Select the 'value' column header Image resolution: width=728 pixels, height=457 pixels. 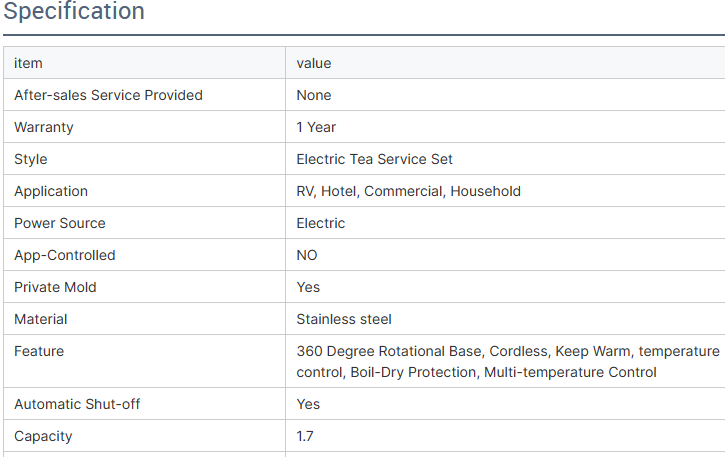coord(314,63)
